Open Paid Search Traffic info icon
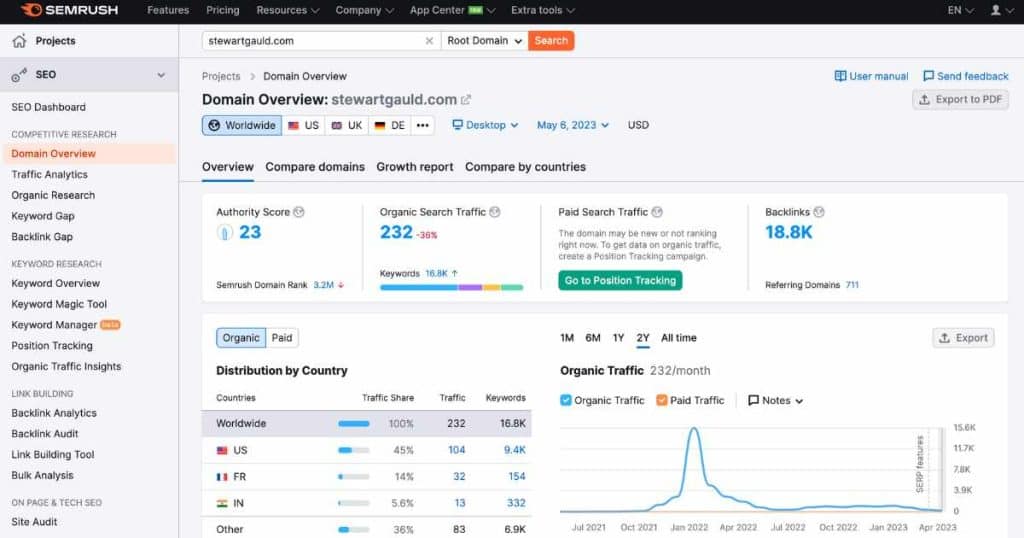Screen dimensions: 1024x538 pos(657,212)
